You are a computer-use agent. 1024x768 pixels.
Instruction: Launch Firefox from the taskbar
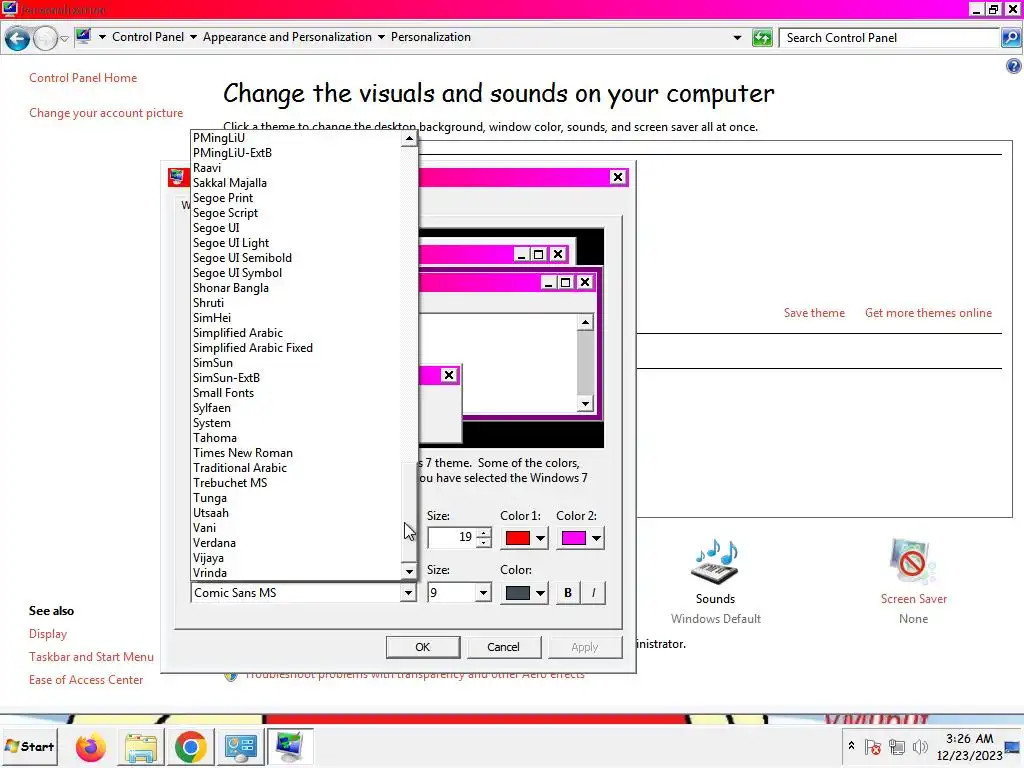(x=91, y=746)
